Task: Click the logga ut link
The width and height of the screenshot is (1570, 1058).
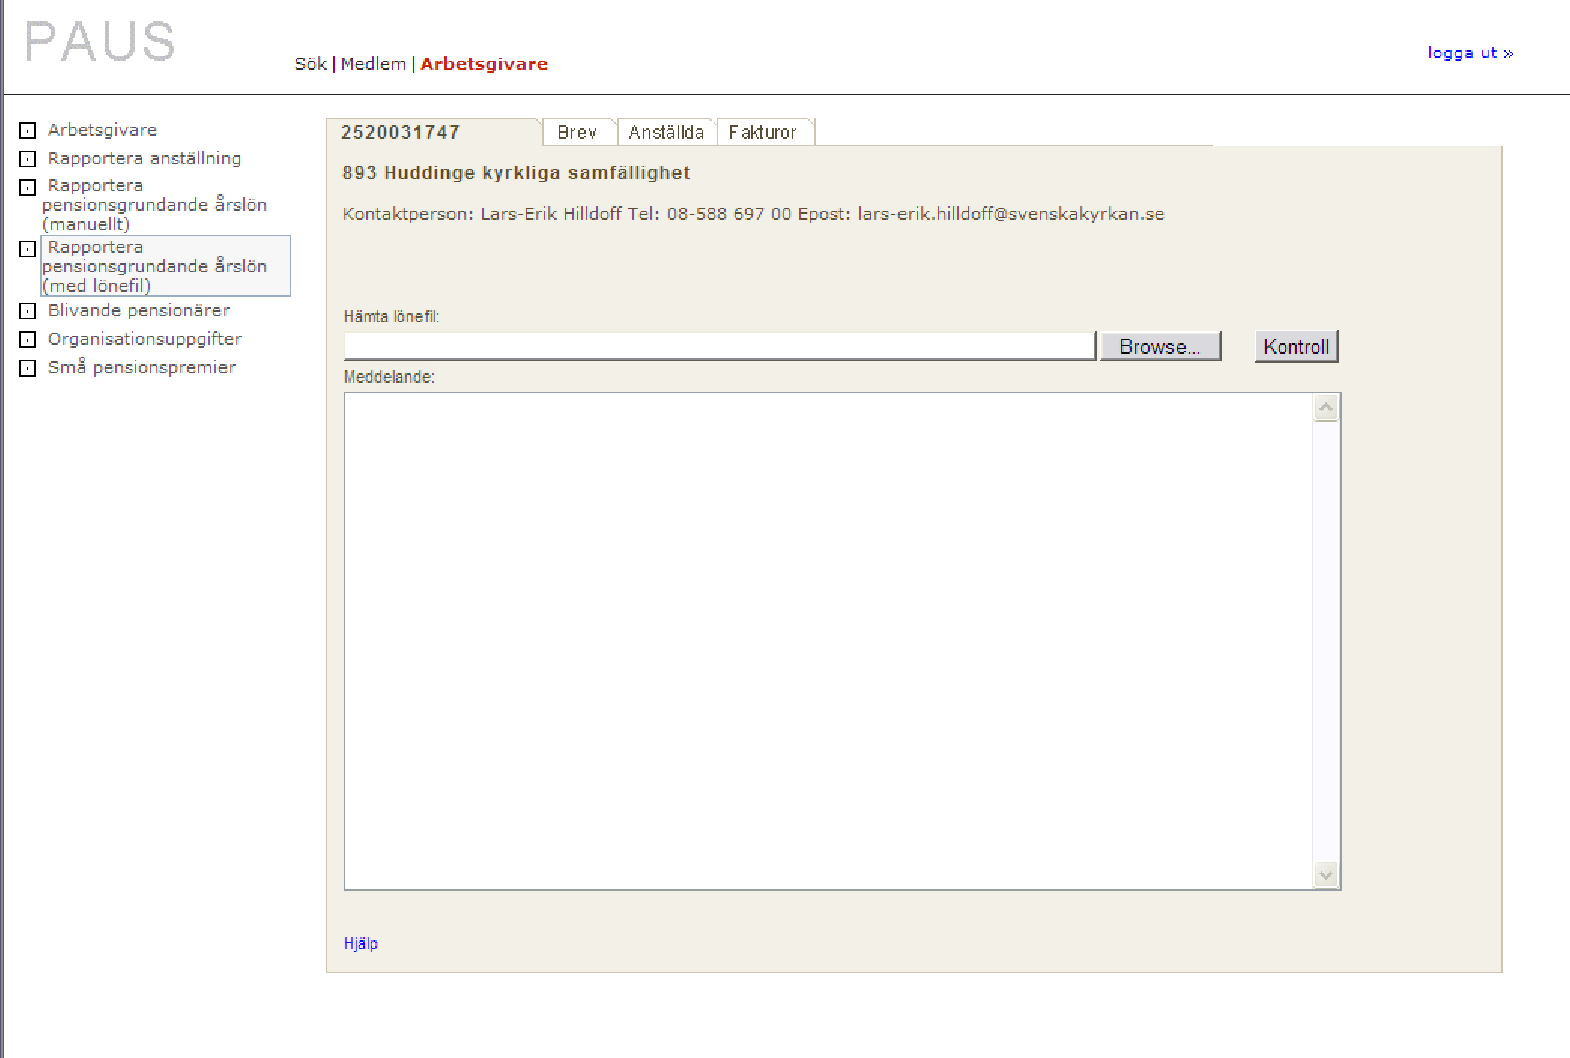Action: click(1470, 53)
